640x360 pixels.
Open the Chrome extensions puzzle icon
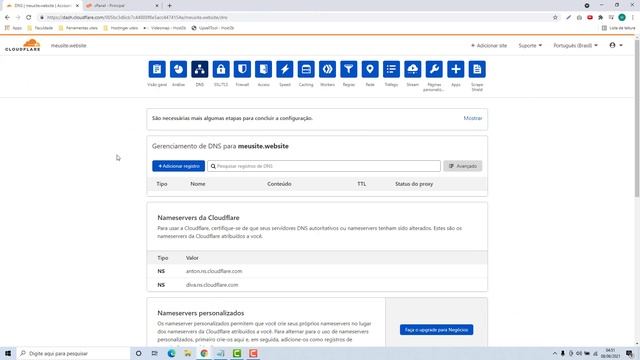(x=600, y=18)
